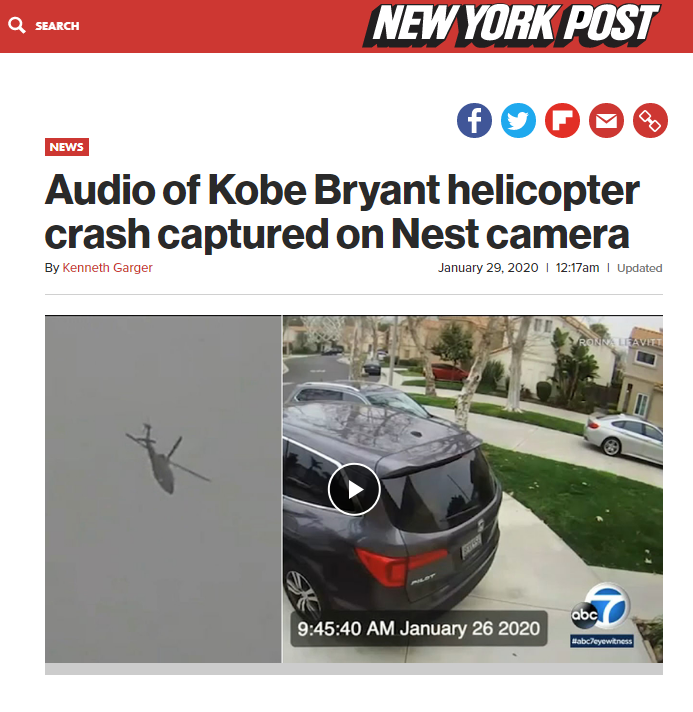Open the SEARCH text label in header
This screenshot has height=712, width=693.
57,26
